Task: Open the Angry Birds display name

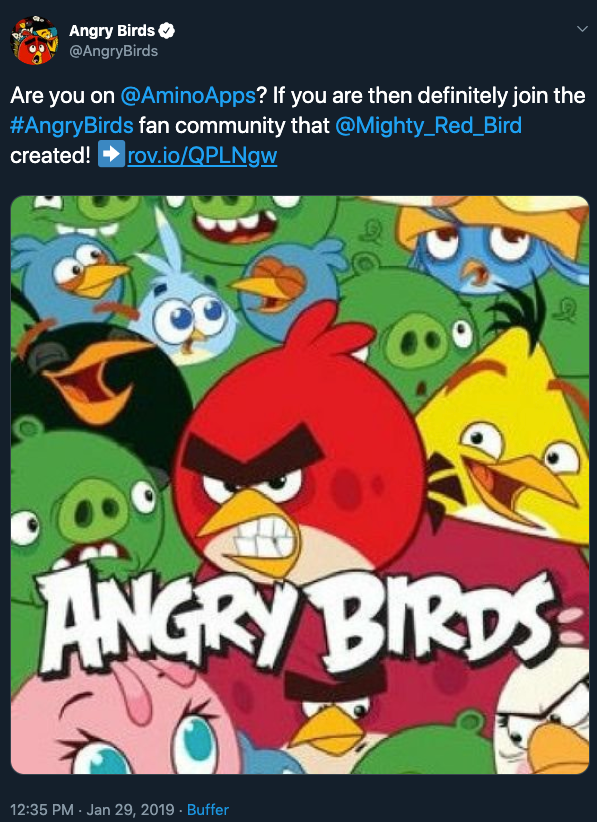Action: [x=112, y=31]
